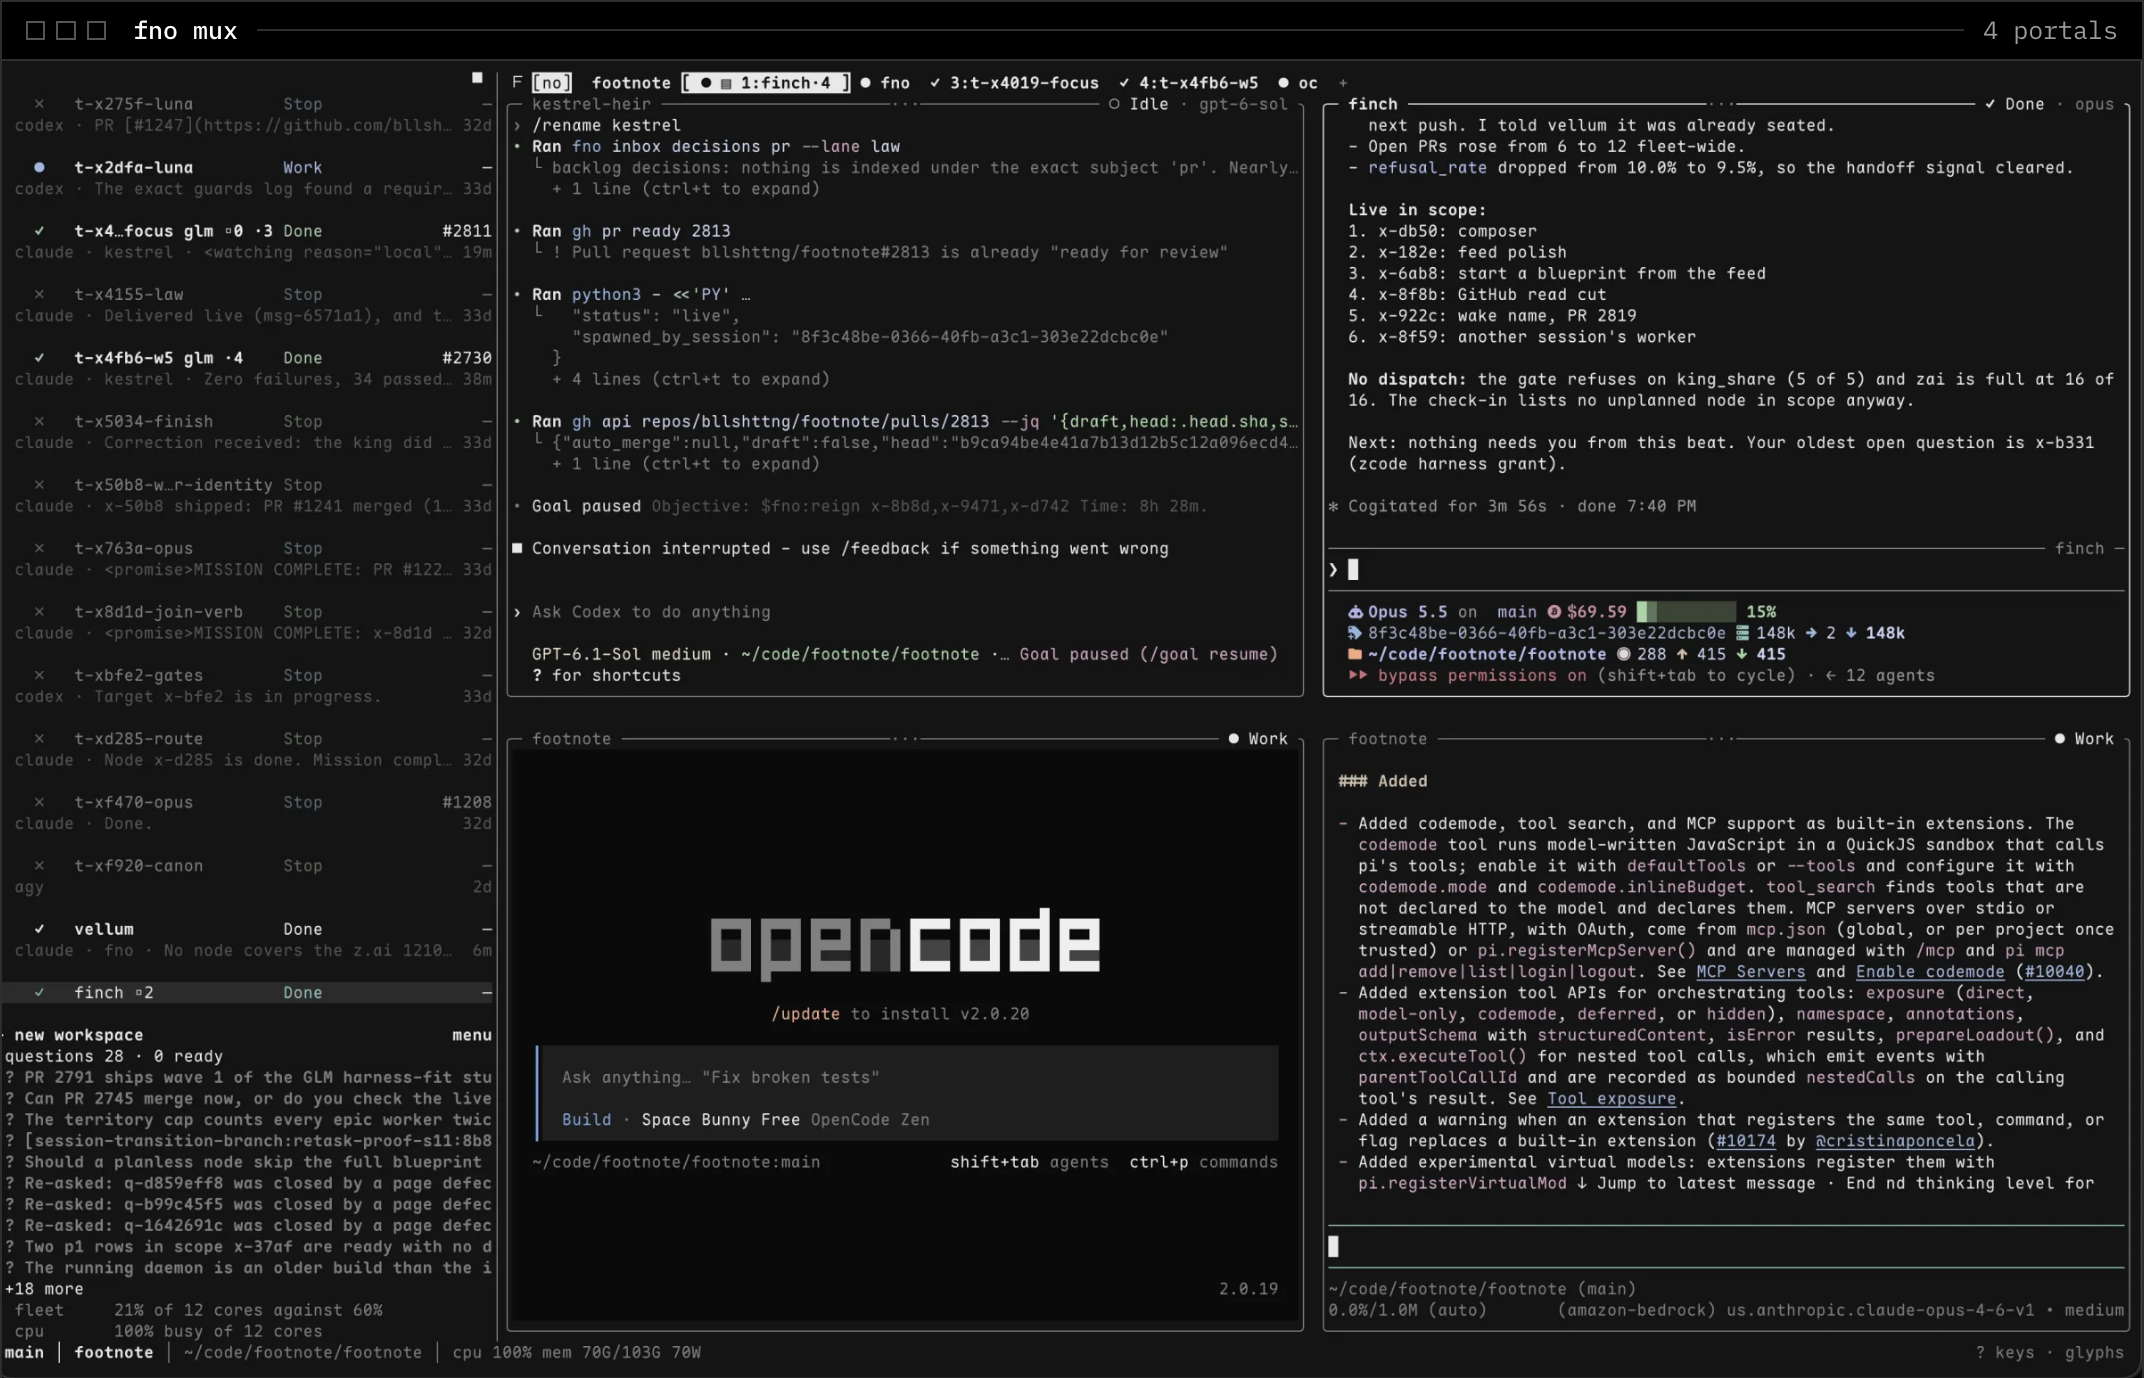
Task: Open the menu next to new workspace
Action: [x=471, y=1035]
